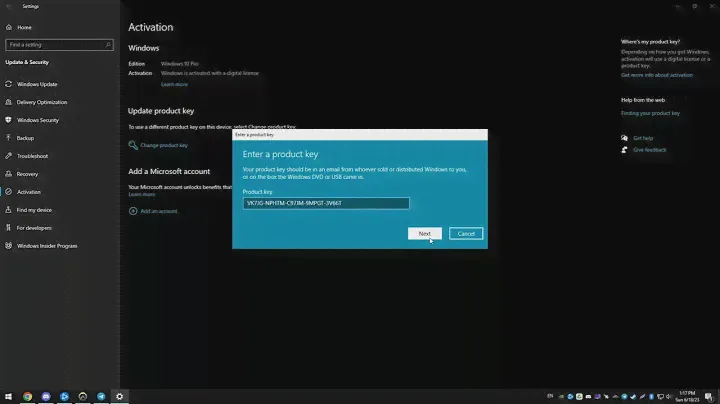
Task: Click the Get help link
Action: click(x=642, y=138)
